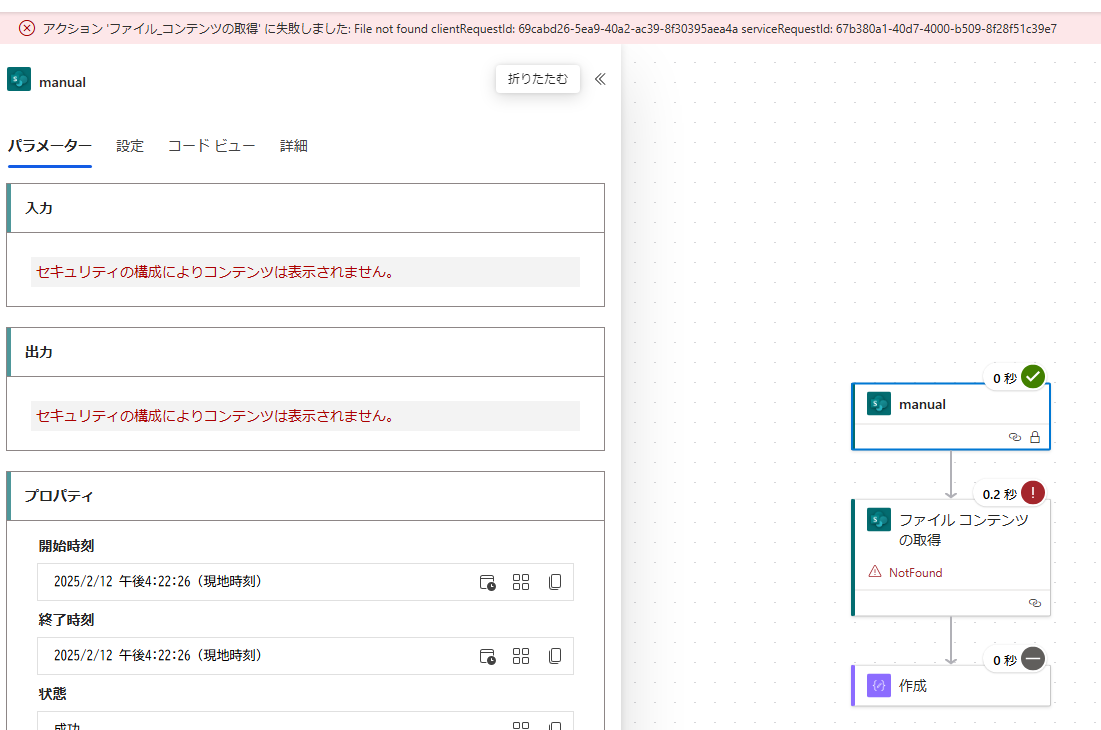Image resolution: width=1101 pixels, height=730 pixels.
Task: Copy the 状態 value with the copy icon
Action: [555, 725]
